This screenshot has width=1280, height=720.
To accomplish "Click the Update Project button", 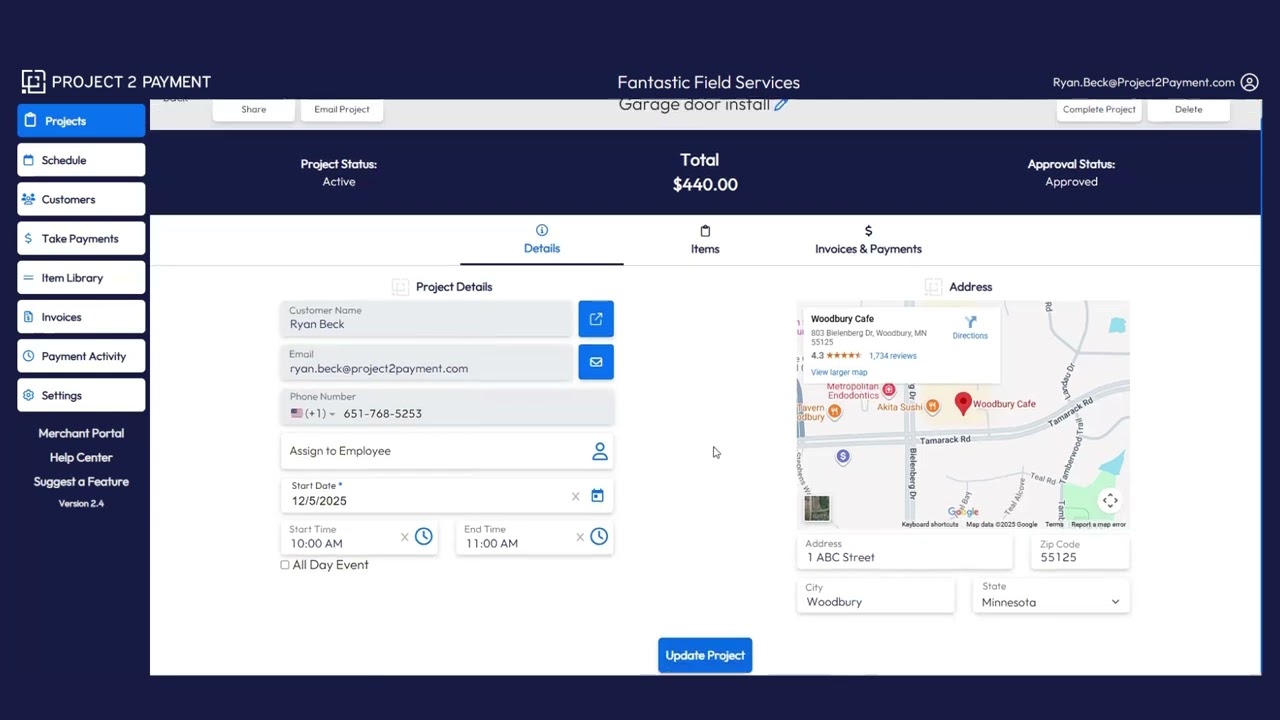I will point(705,655).
